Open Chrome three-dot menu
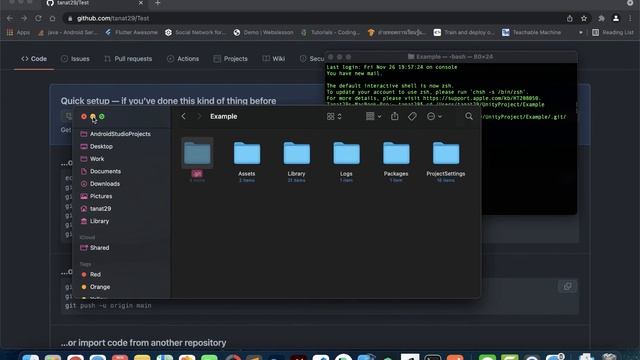The image size is (640, 360). click(631, 18)
